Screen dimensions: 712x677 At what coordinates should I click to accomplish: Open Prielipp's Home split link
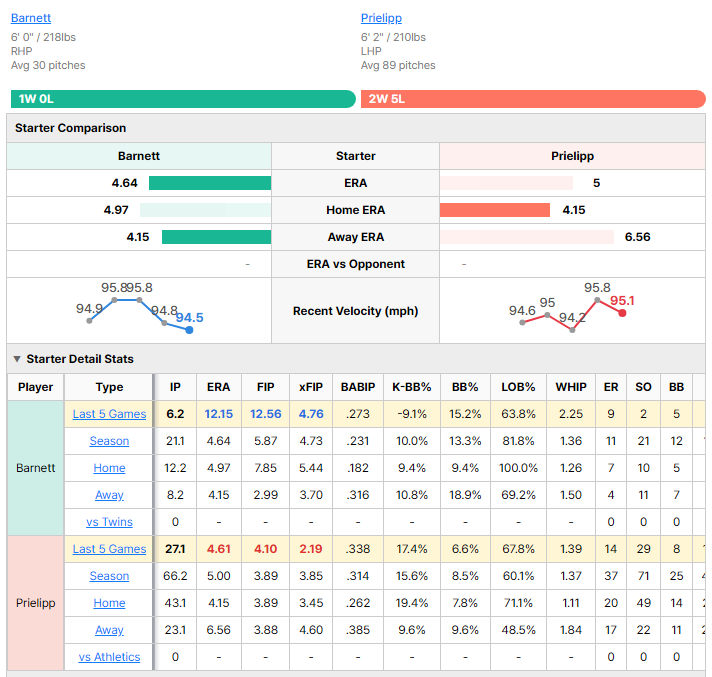pyautogui.click(x=109, y=603)
